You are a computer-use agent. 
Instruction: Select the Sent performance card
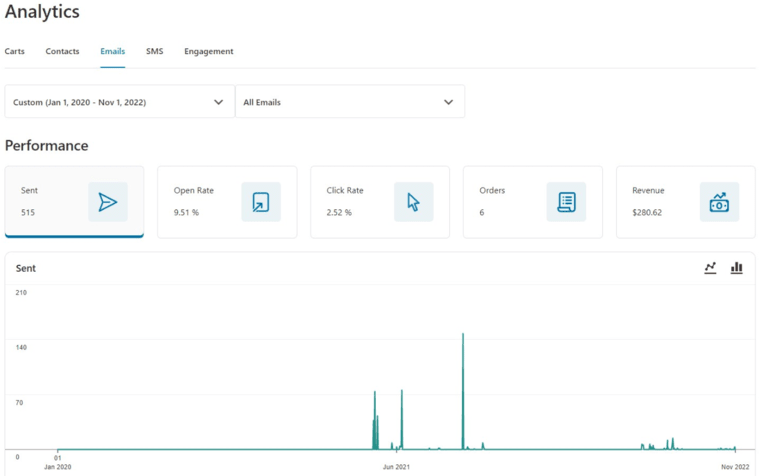(74, 202)
